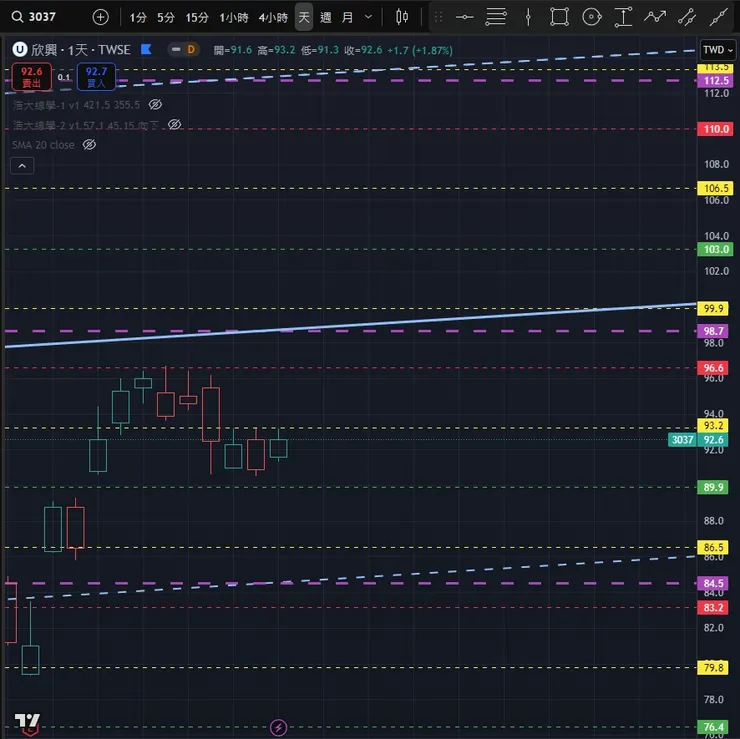740x739 pixels.
Task: Click the 浩大線學-2 indicator name
Action: 39,125
